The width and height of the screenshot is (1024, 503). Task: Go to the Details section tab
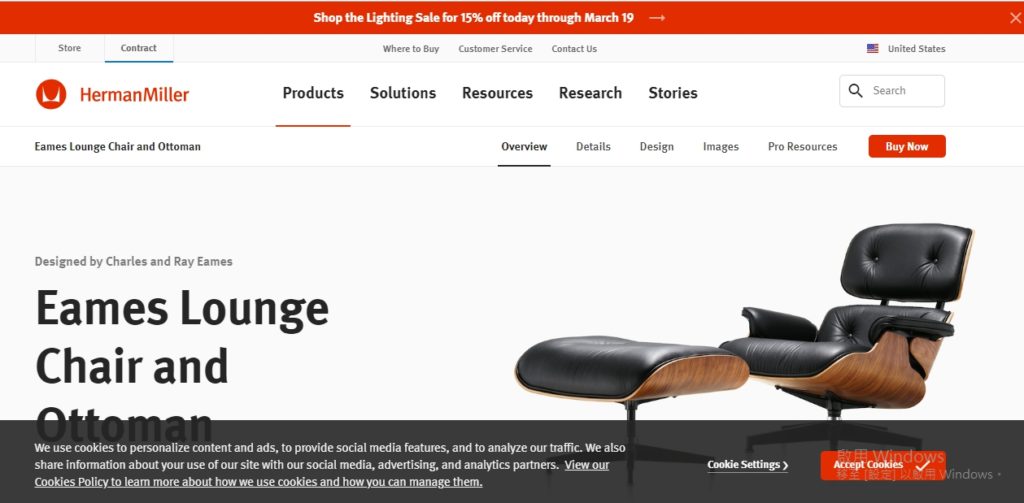point(593,147)
